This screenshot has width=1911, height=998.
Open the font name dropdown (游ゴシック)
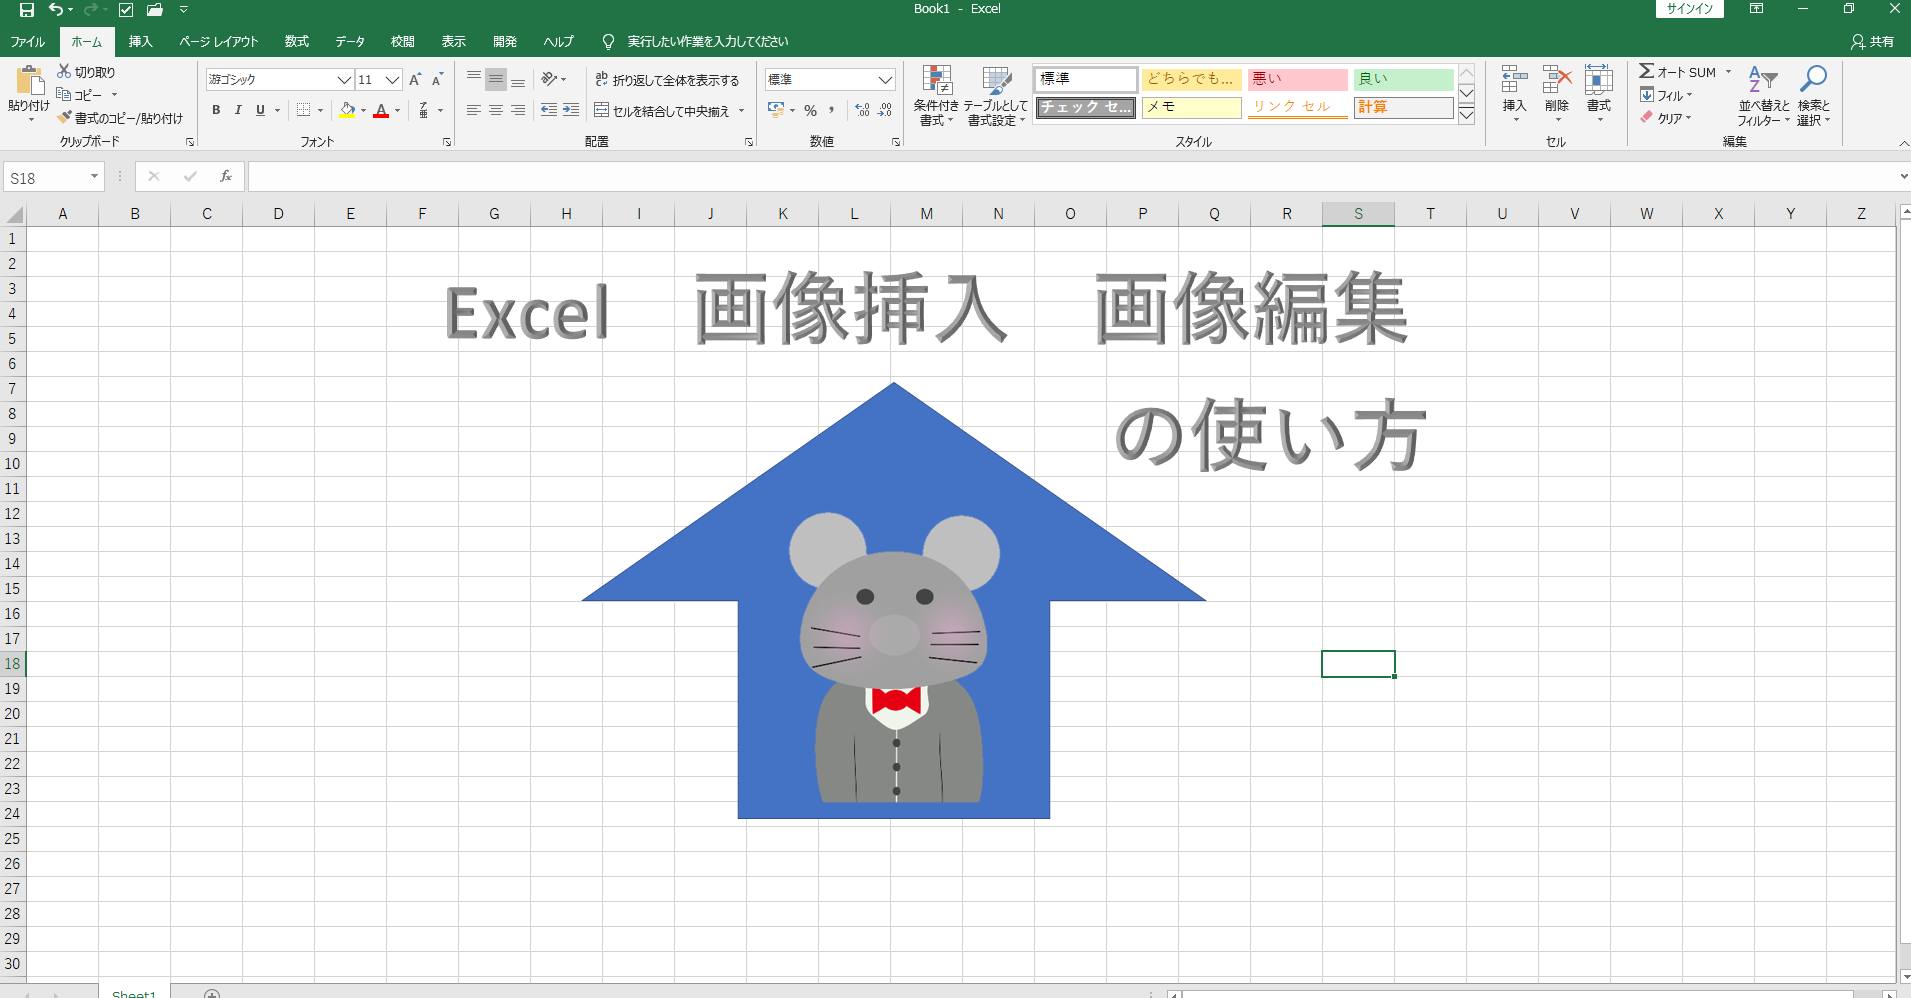(344, 79)
